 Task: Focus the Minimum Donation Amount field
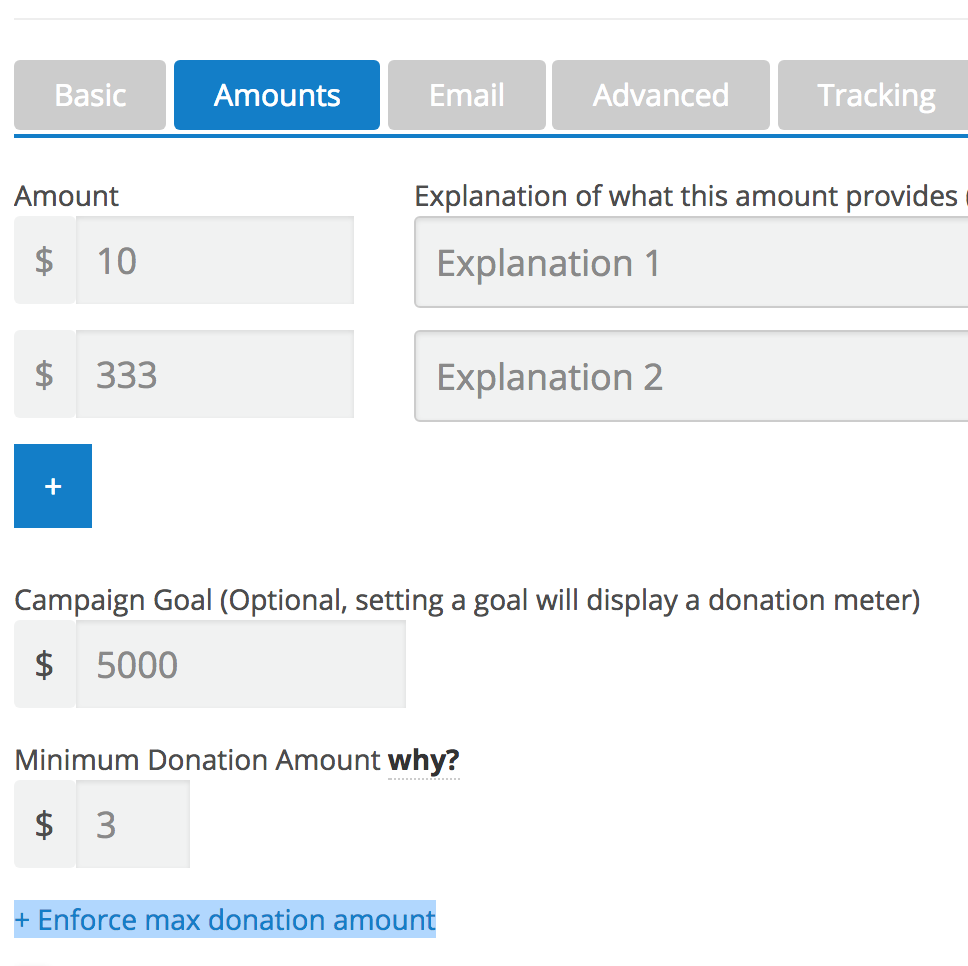(132, 825)
